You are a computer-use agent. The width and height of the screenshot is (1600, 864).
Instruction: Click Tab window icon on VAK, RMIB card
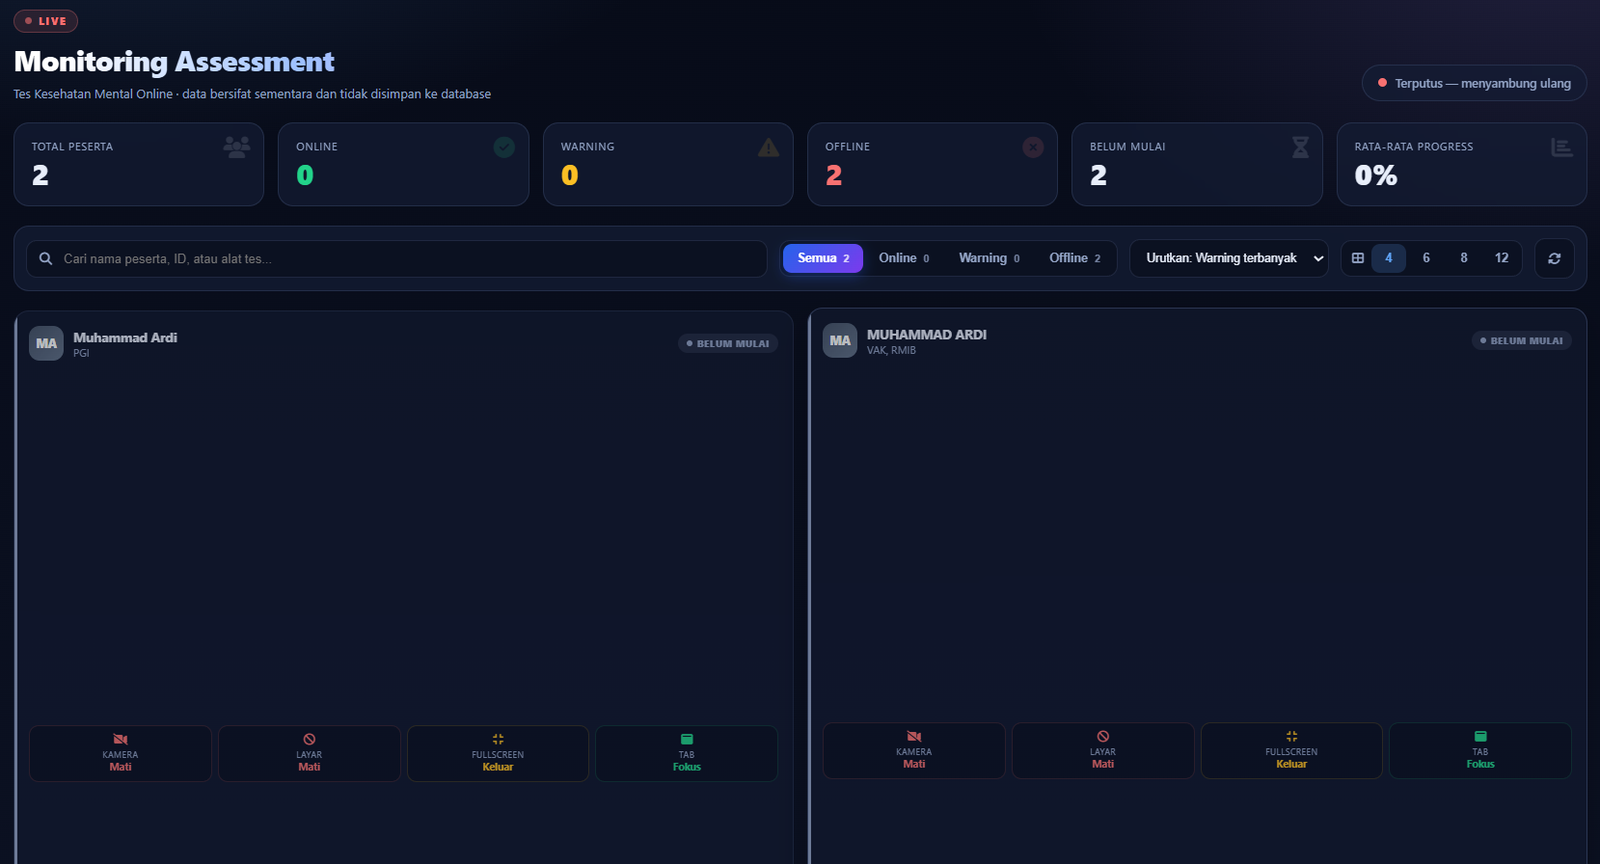coord(1481,737)
